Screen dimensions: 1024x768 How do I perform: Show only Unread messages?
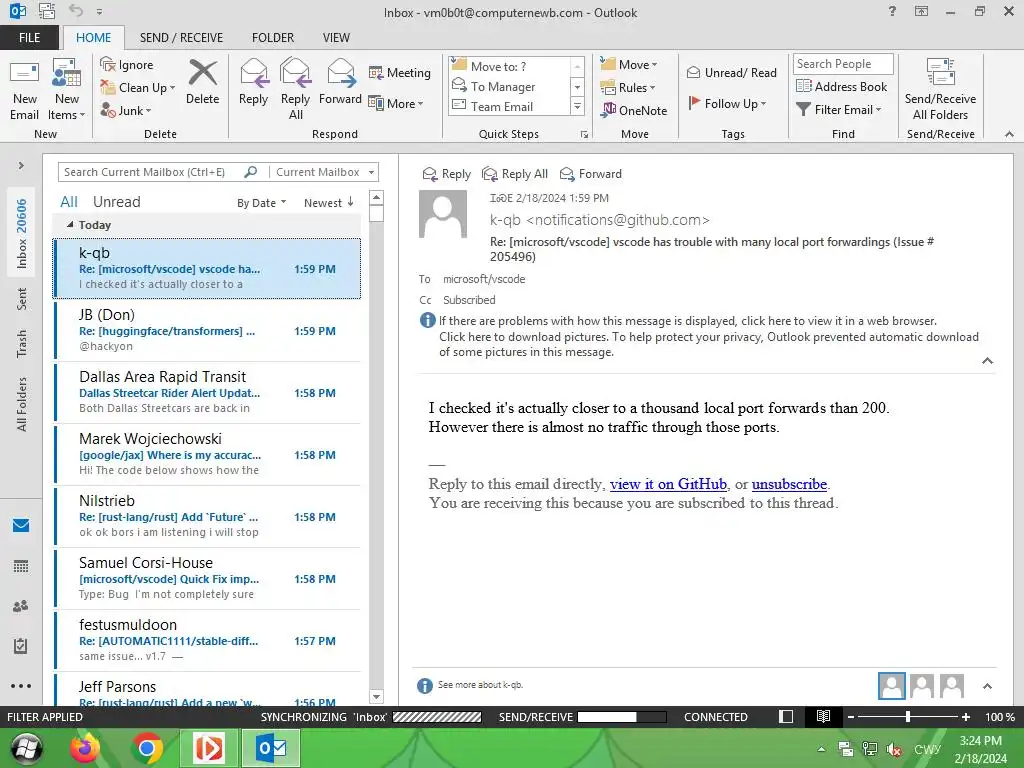click(x=116, y=202)
